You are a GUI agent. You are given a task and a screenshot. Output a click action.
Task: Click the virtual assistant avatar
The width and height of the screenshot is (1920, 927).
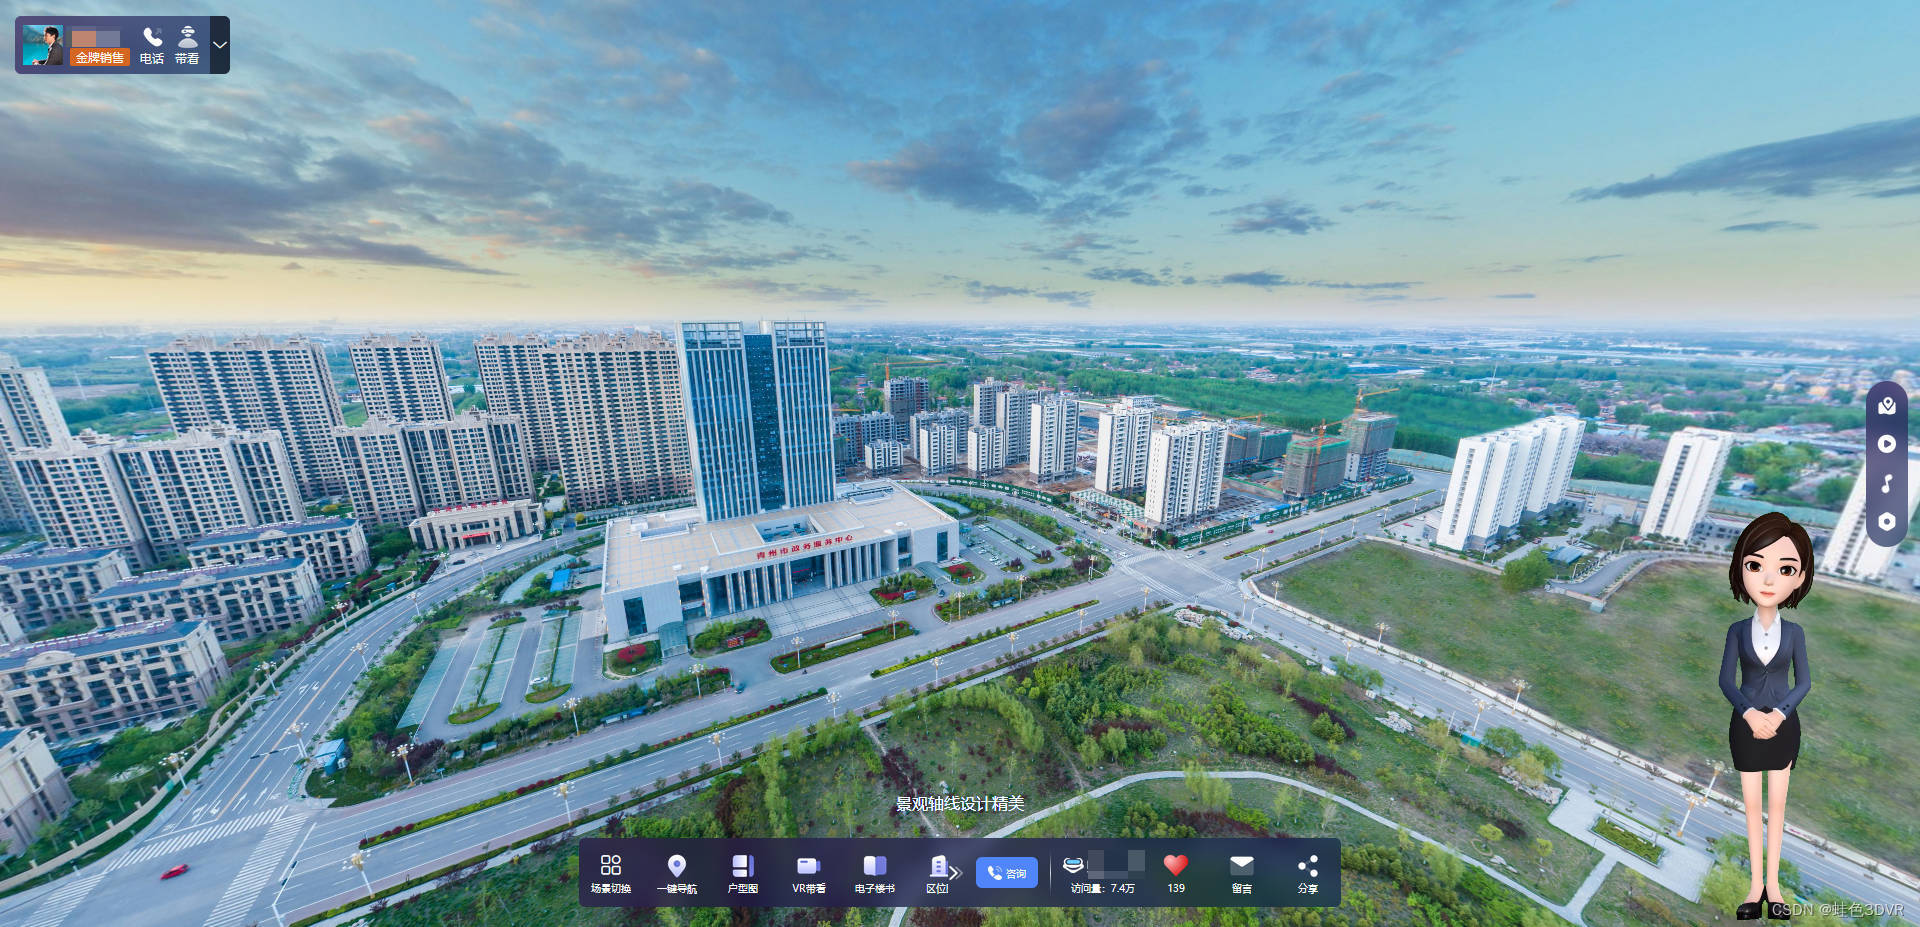coord(1767,715)
